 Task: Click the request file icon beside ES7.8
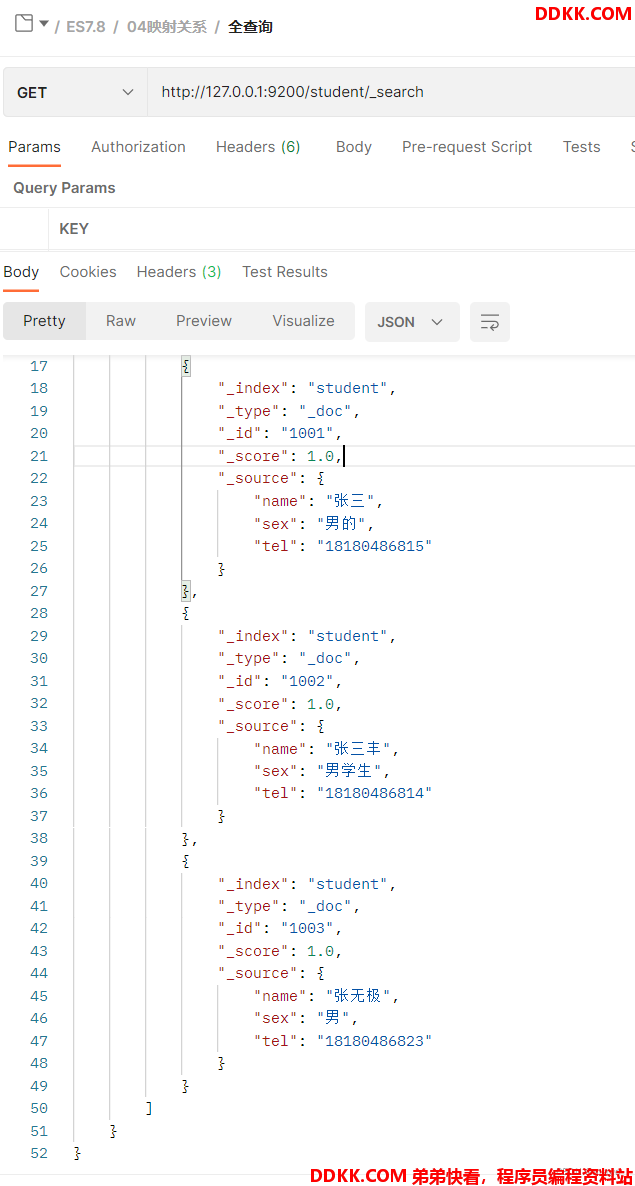pyautogui.click(x=23, y=23)
